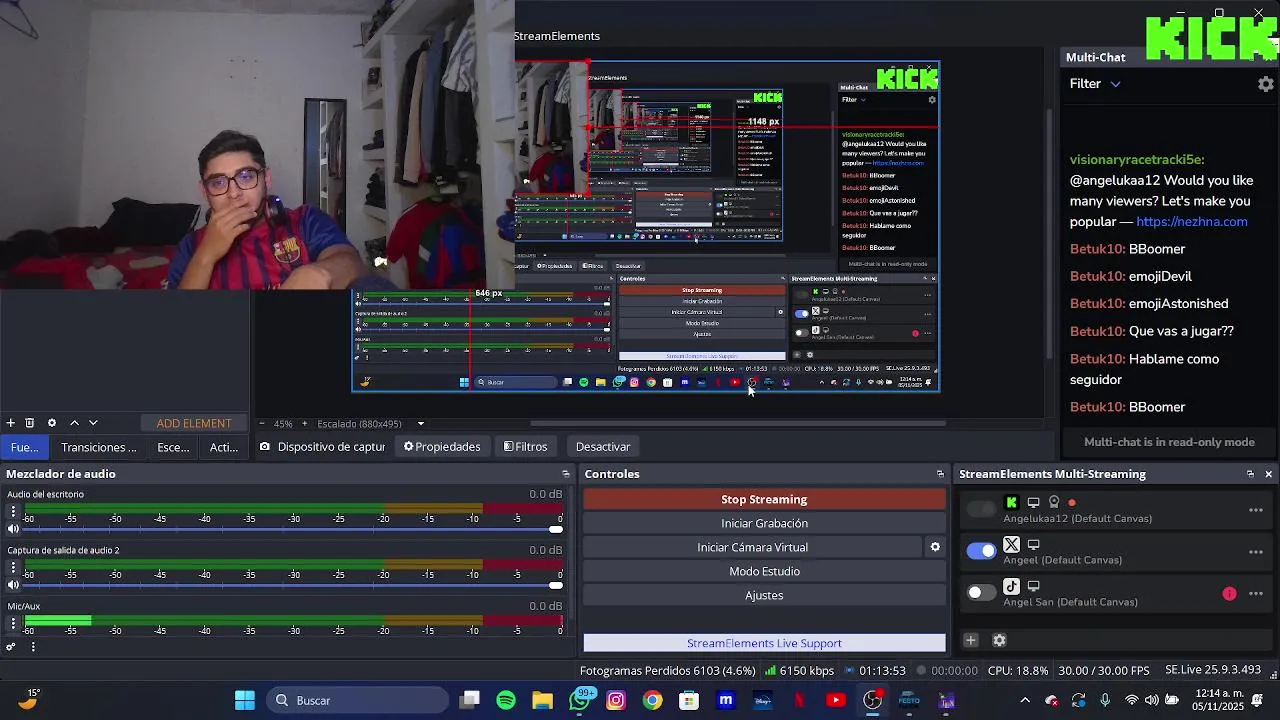Open source properties gear beside trash icon

click(x=52, y=423)
